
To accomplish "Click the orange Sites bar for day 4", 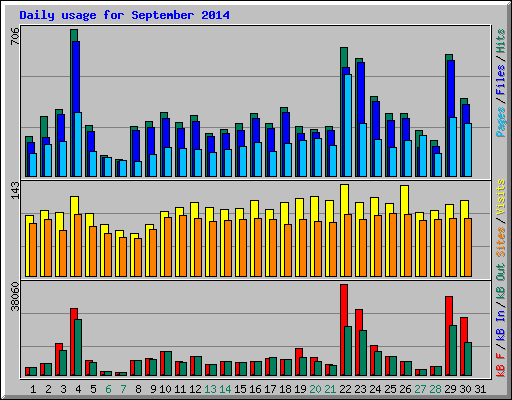I will [78, 245].
